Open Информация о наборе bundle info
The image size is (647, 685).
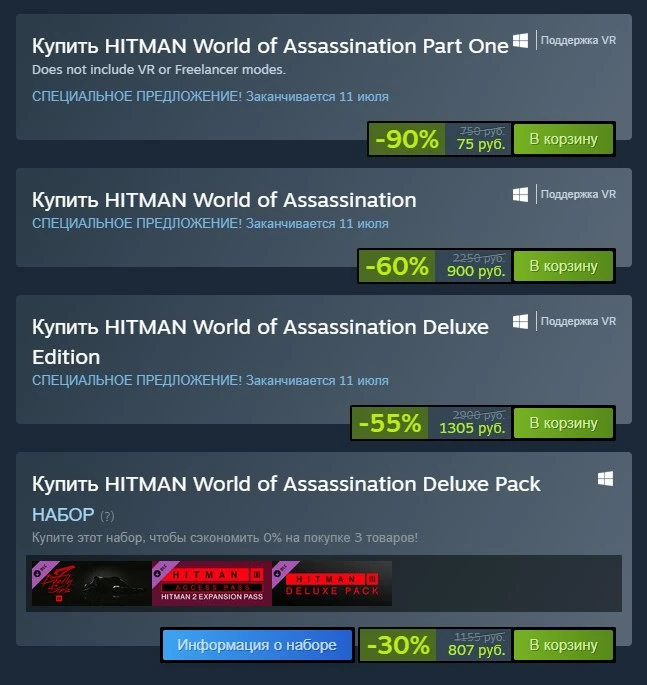[x=257, y=645]
